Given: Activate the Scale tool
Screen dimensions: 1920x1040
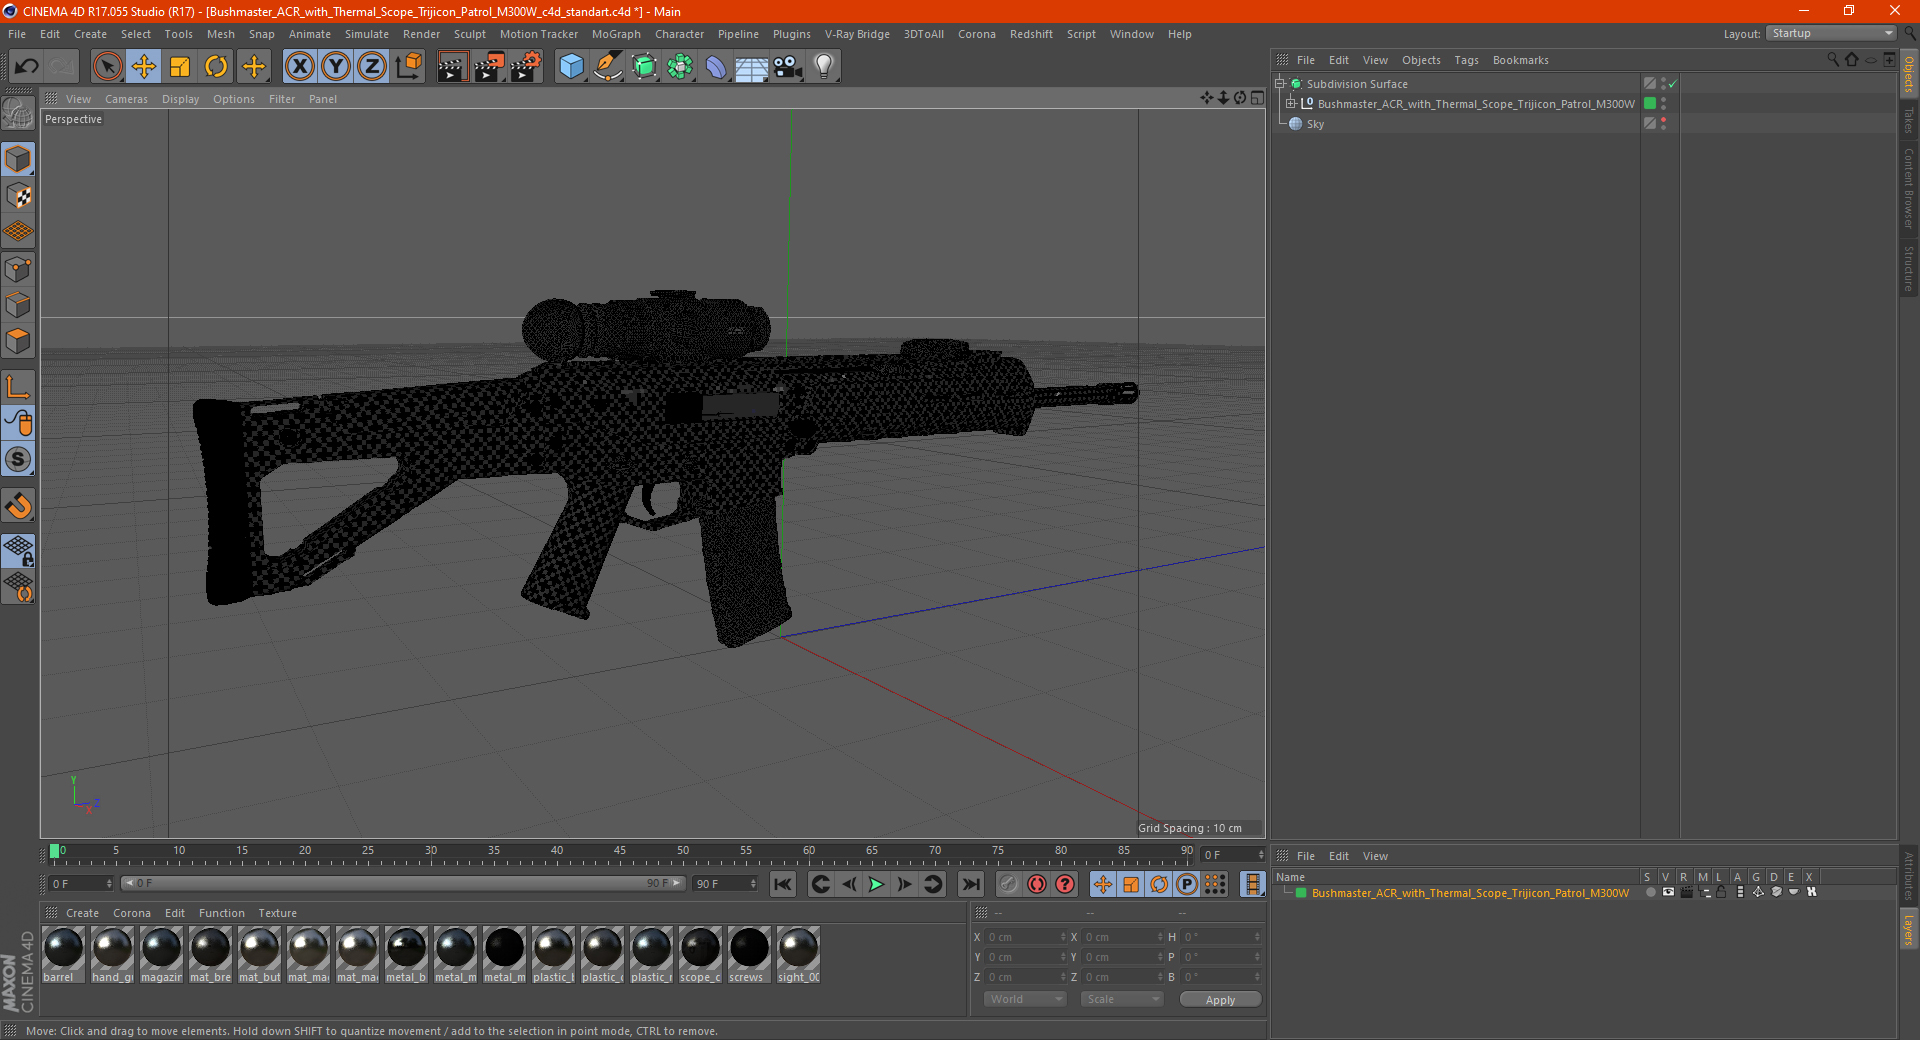Looking at the screenshot, I should tap(180, 67).
